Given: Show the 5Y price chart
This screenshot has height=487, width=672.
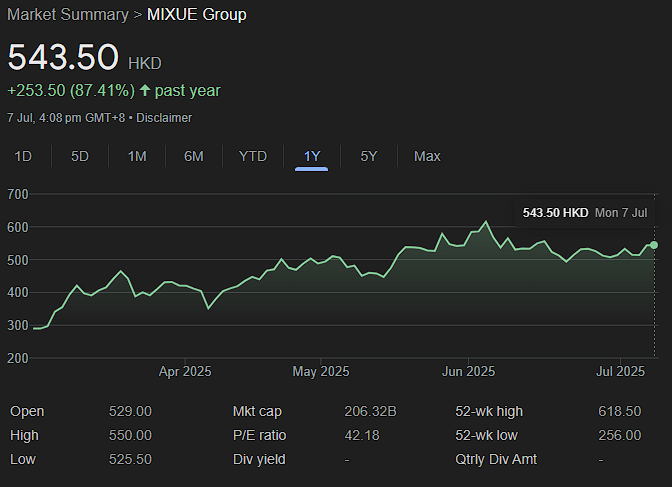Looking at the screenshot, I should [369, 156].
